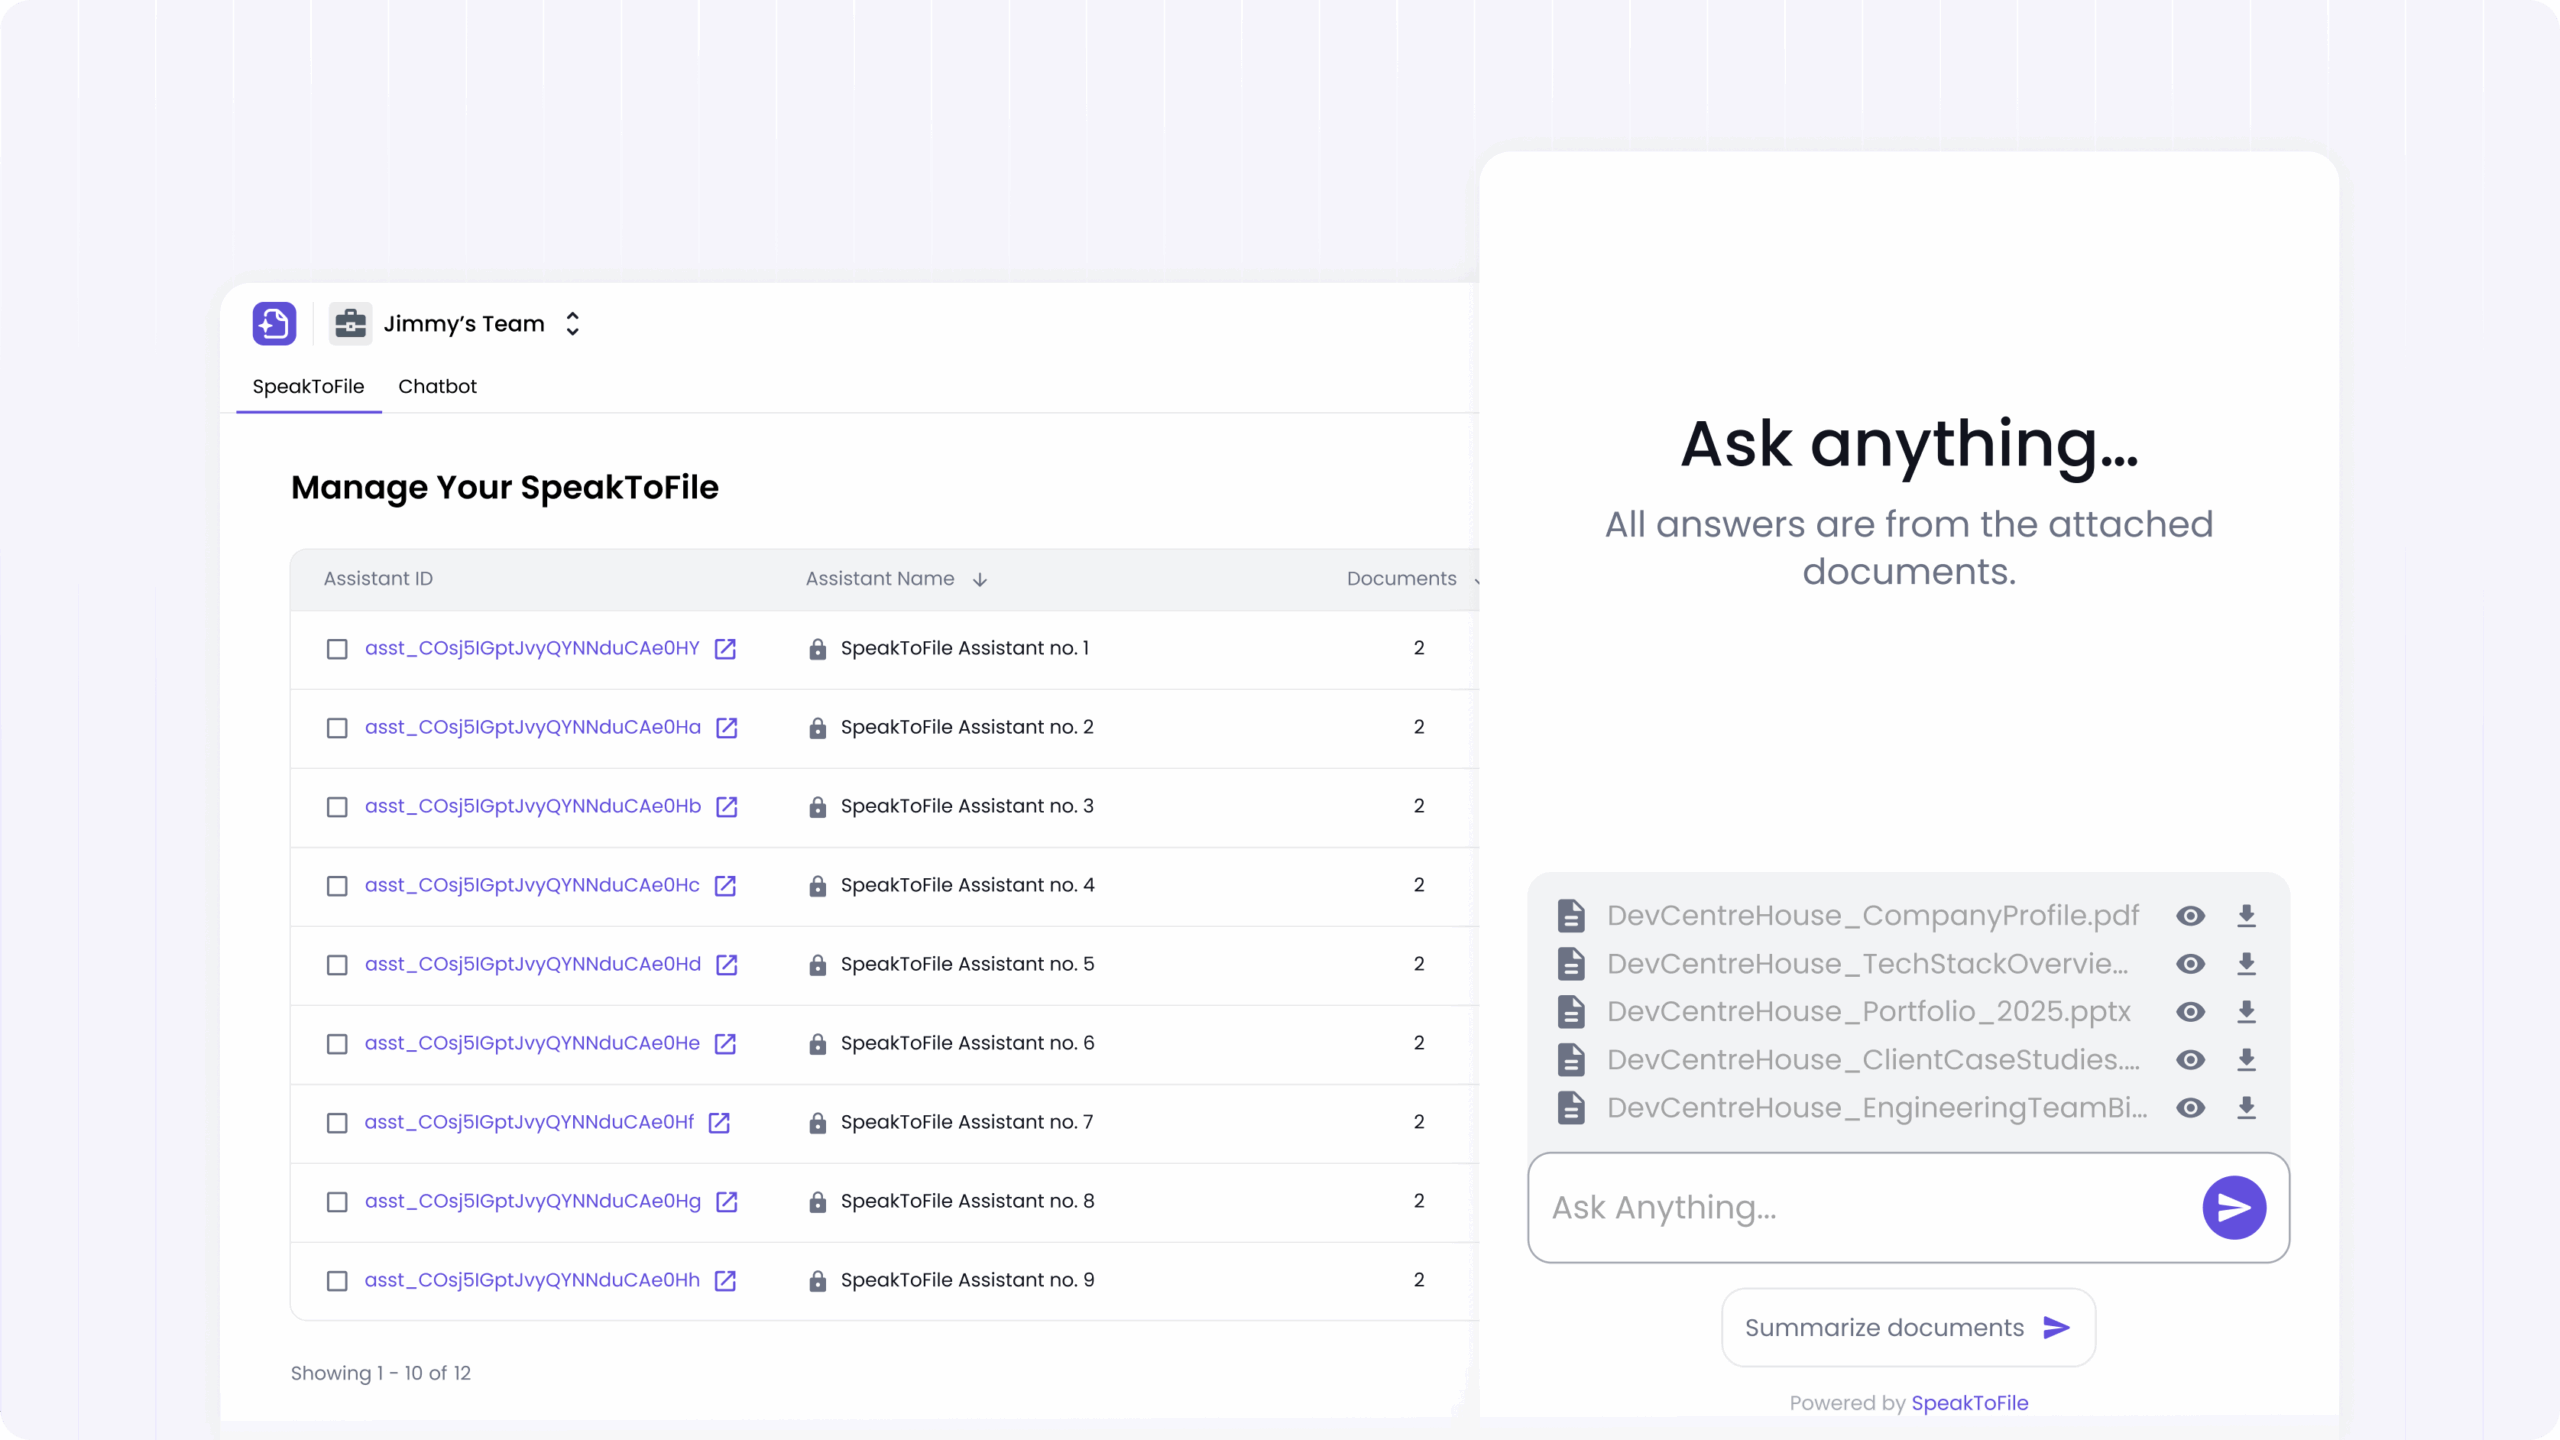Download DevCentreHouse_CompanyProfile.pdf
The height and width of the screenshot is (1440, 2560).
coord(2246,916)
